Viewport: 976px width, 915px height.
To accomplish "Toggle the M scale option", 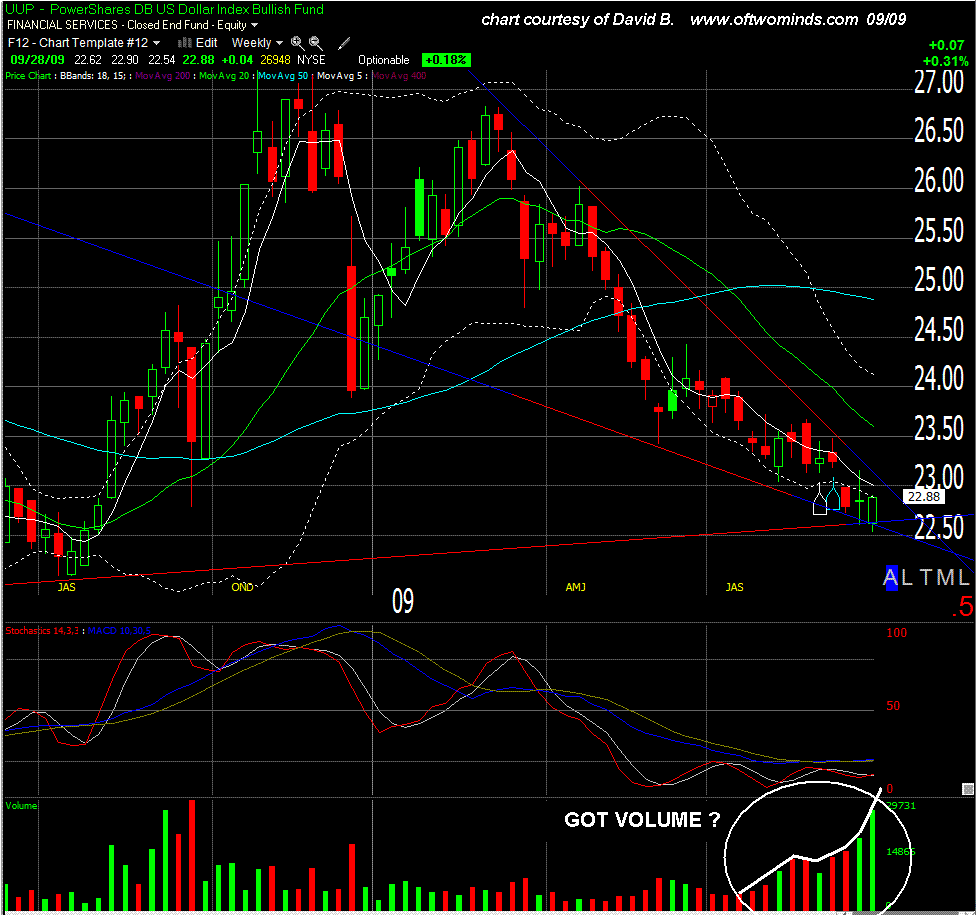I will click(x=945, y=578).
